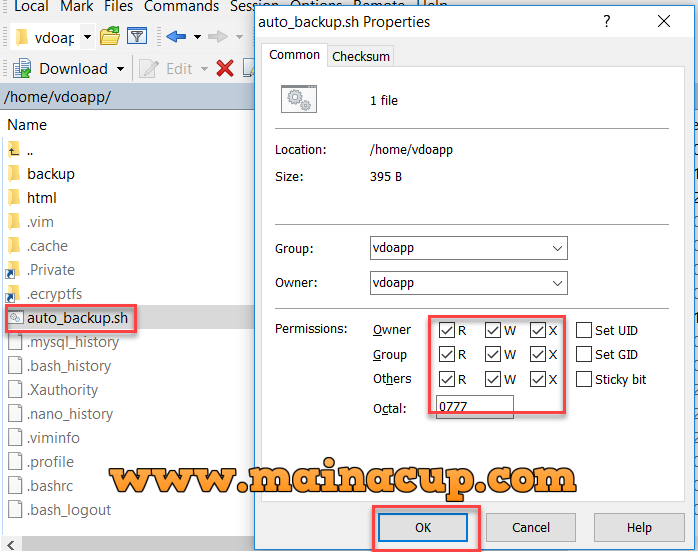Toggle Owner read (R) permission checkbox
Image resolution: width=698 pixels, height=552 pixels.
pos(446,330)
